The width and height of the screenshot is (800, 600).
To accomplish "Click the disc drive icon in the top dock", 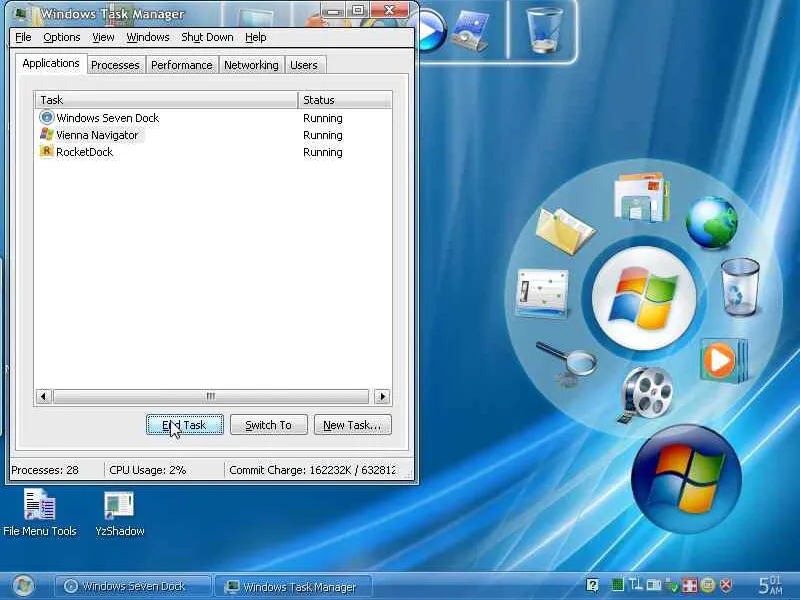I will pos(470,31).
